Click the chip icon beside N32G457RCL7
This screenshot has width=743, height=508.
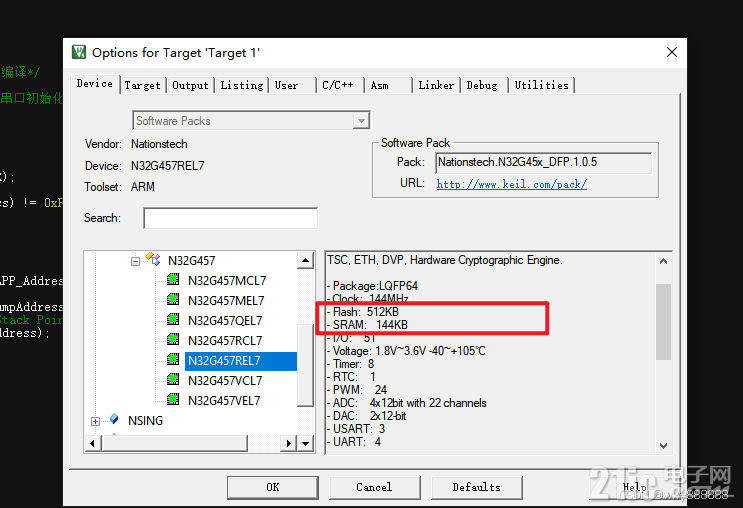tap(173, 339)
